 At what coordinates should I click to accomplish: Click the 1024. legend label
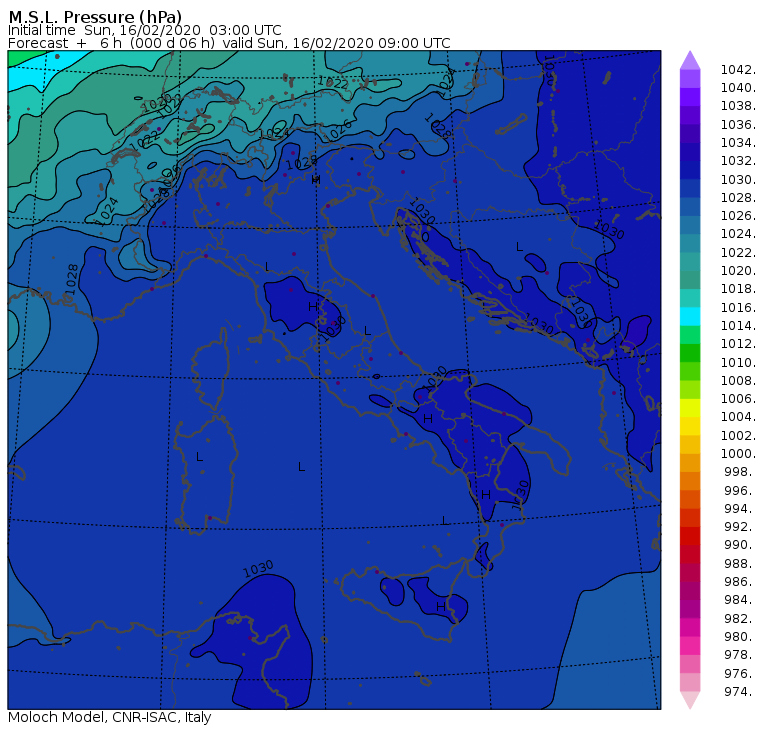[x=738, y=234]
